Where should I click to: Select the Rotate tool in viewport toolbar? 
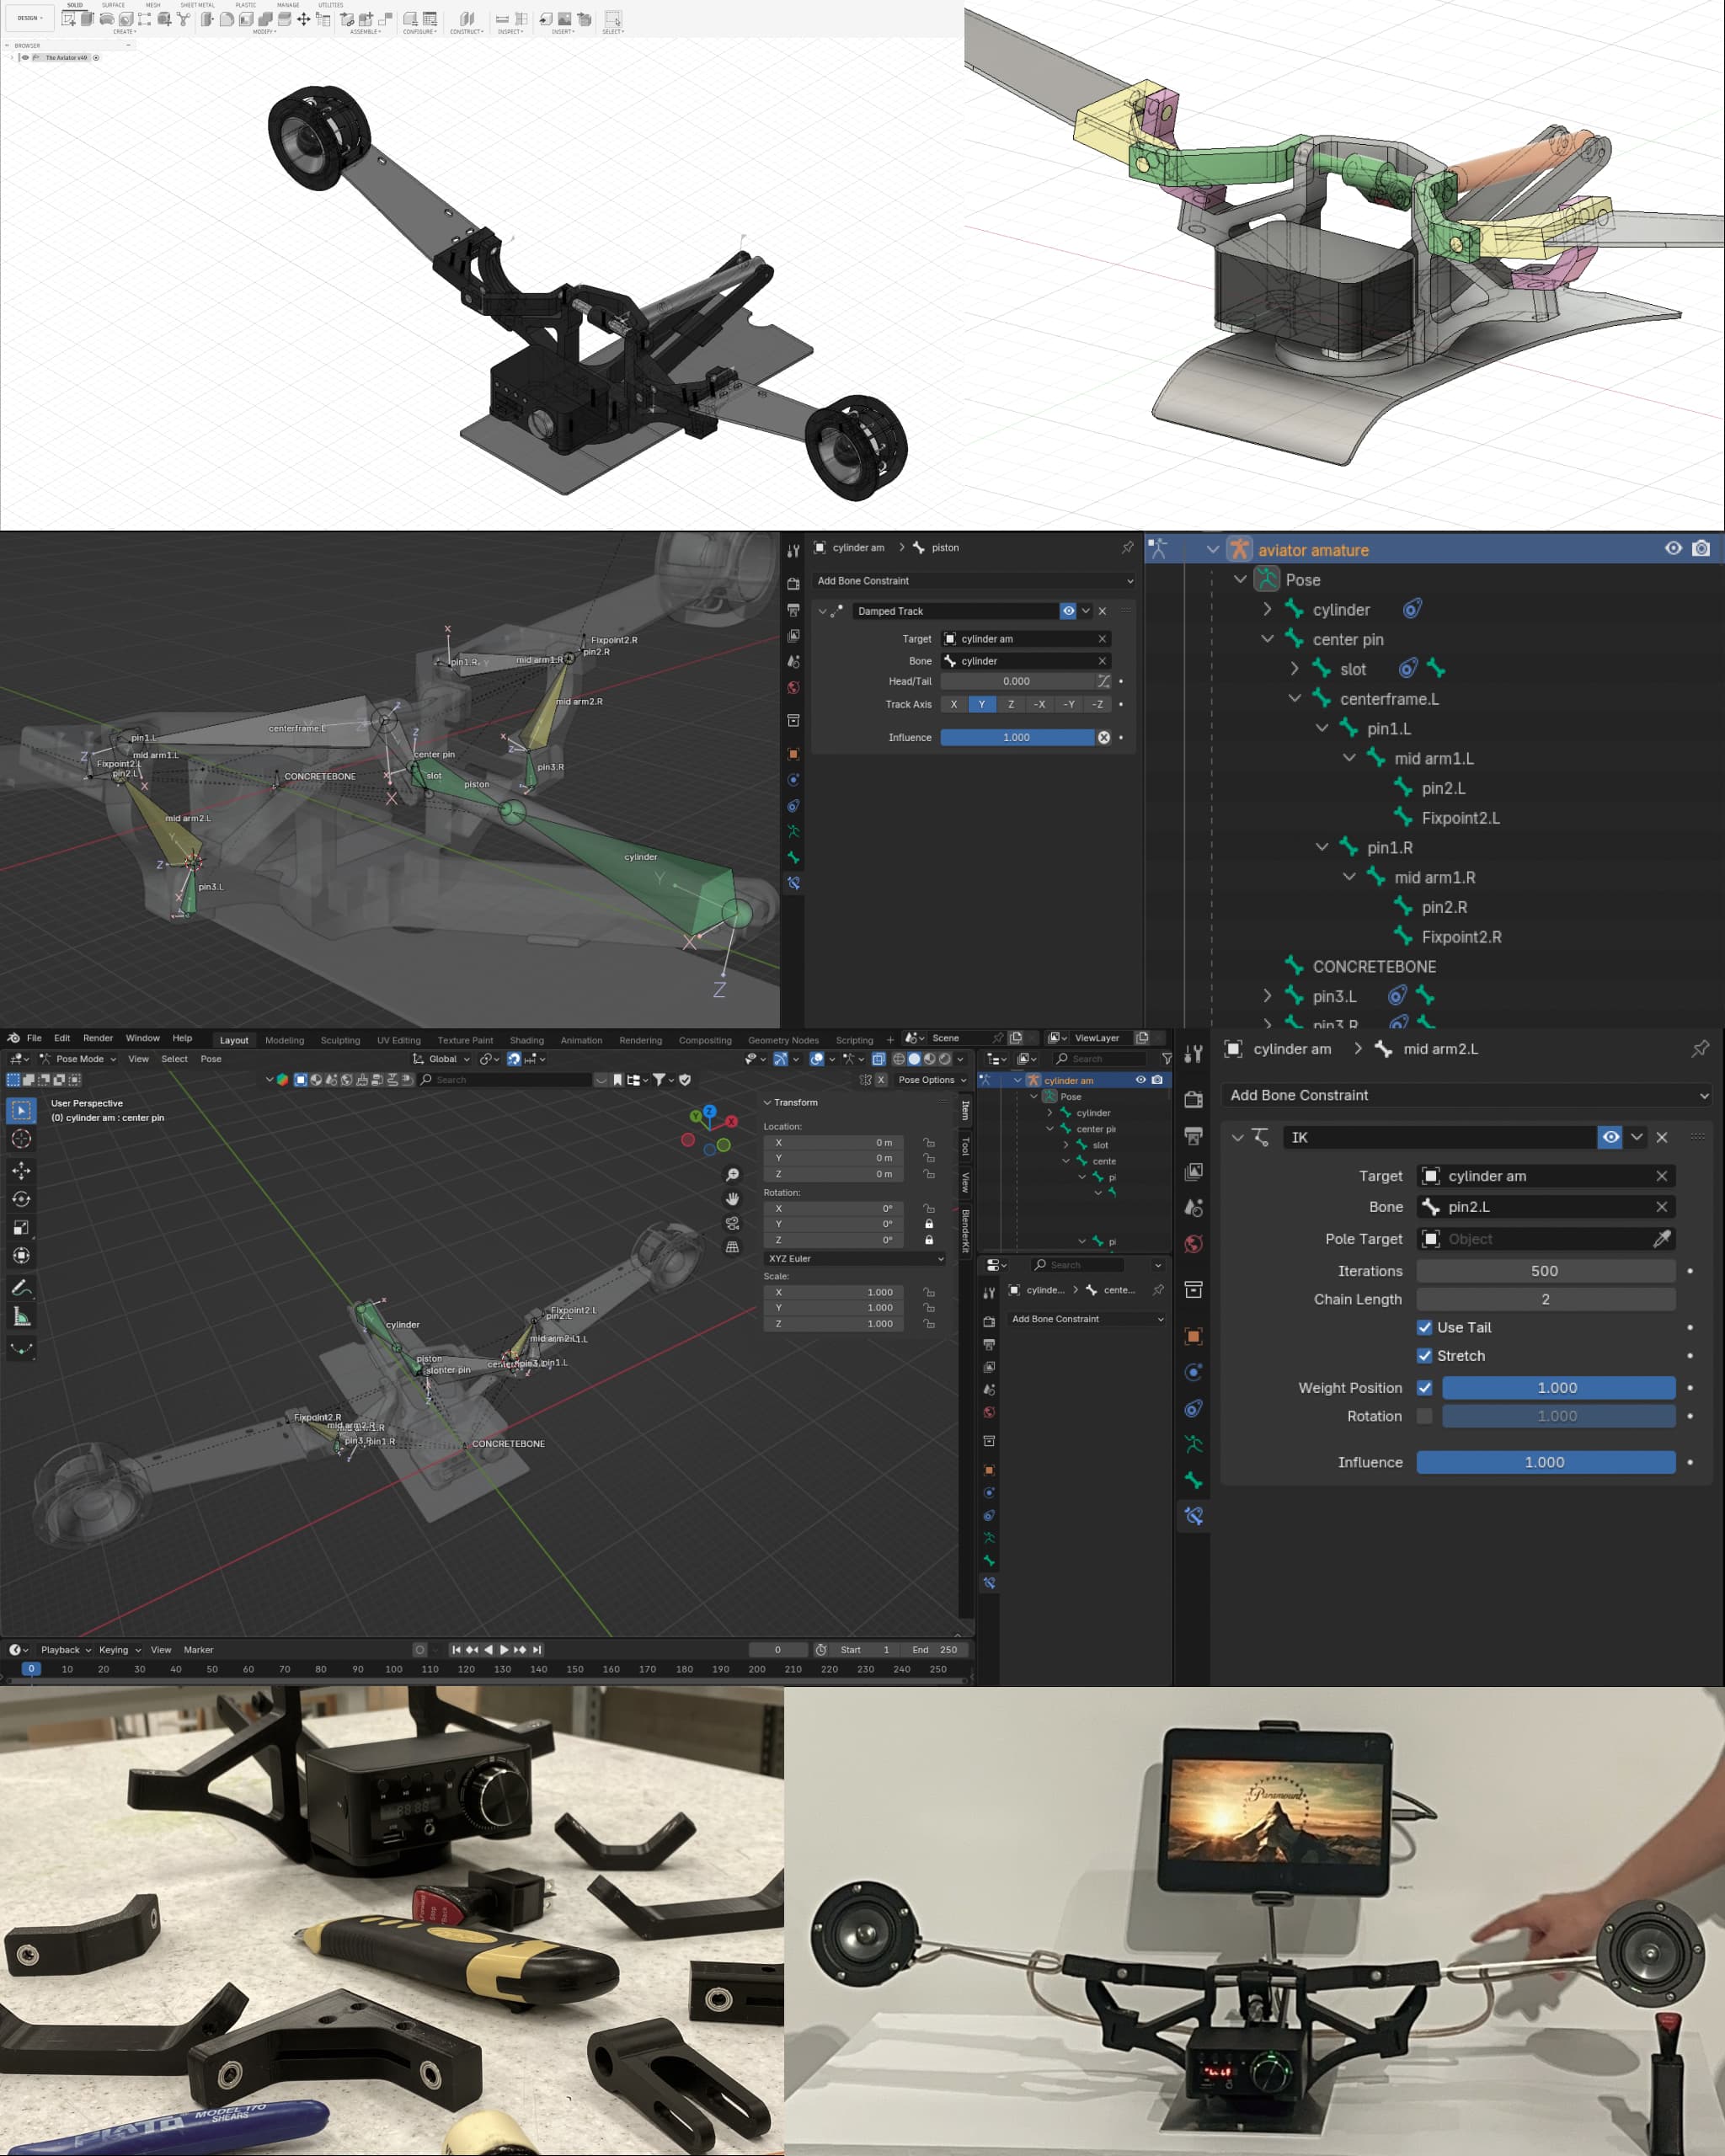[21, 1199]
